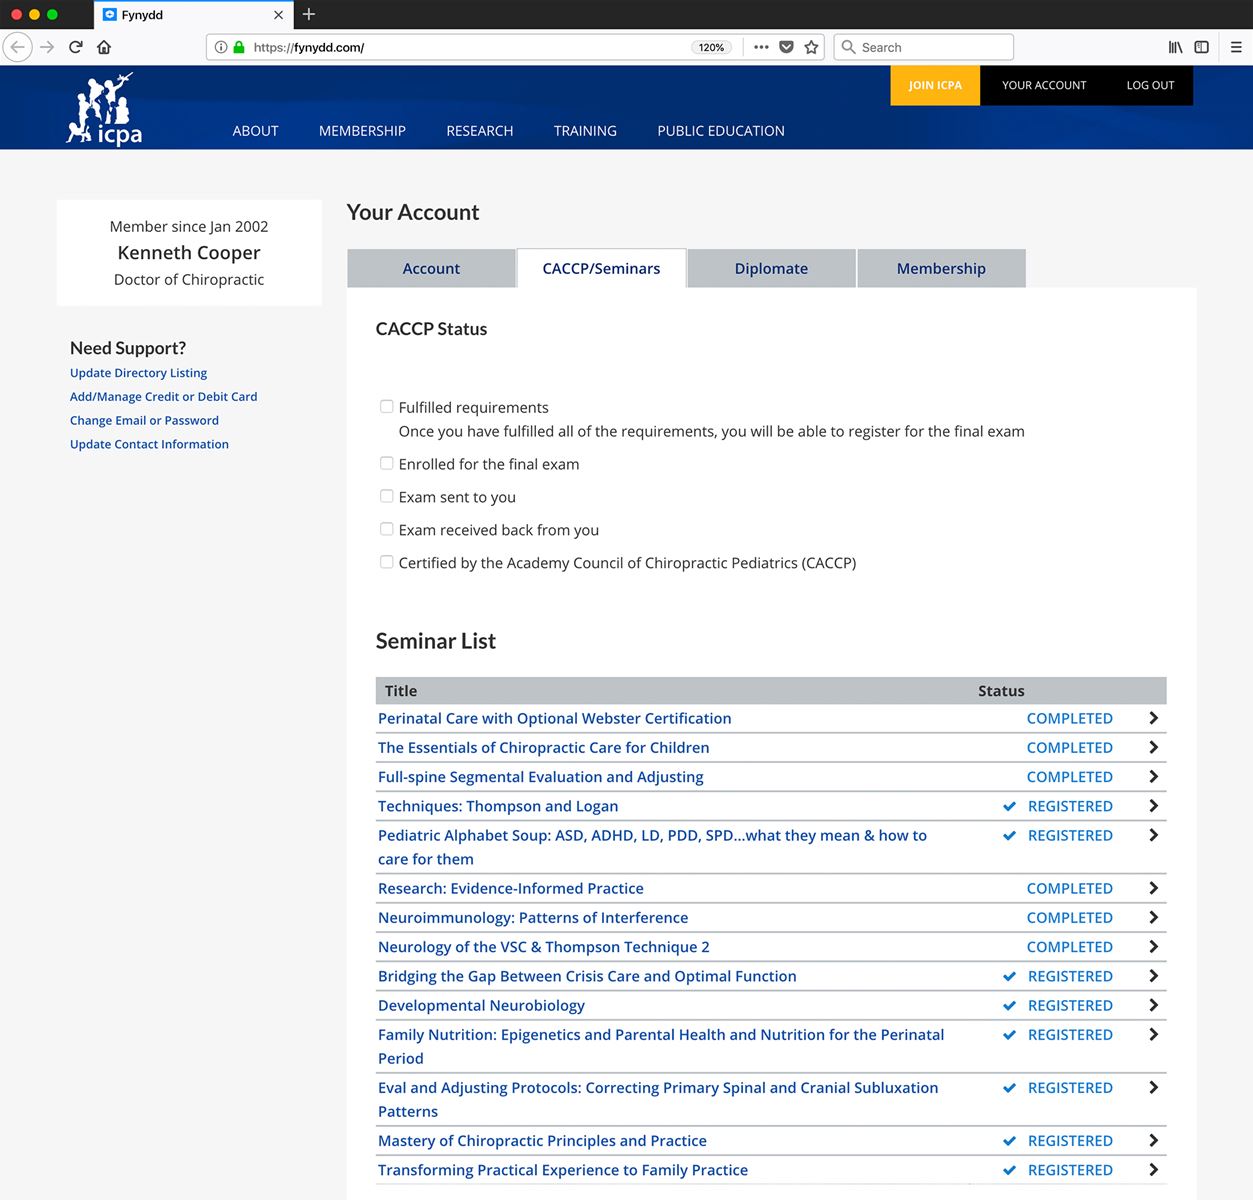
Task: Expand Techniques: Thompson and Logan chevron
Action: click(1153, 805)
